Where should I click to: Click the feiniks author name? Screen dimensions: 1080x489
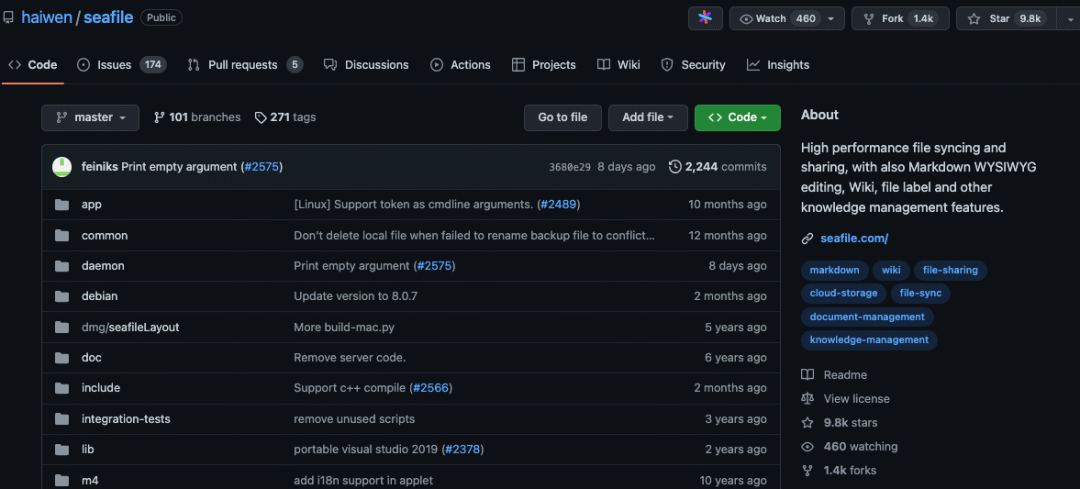100,167
